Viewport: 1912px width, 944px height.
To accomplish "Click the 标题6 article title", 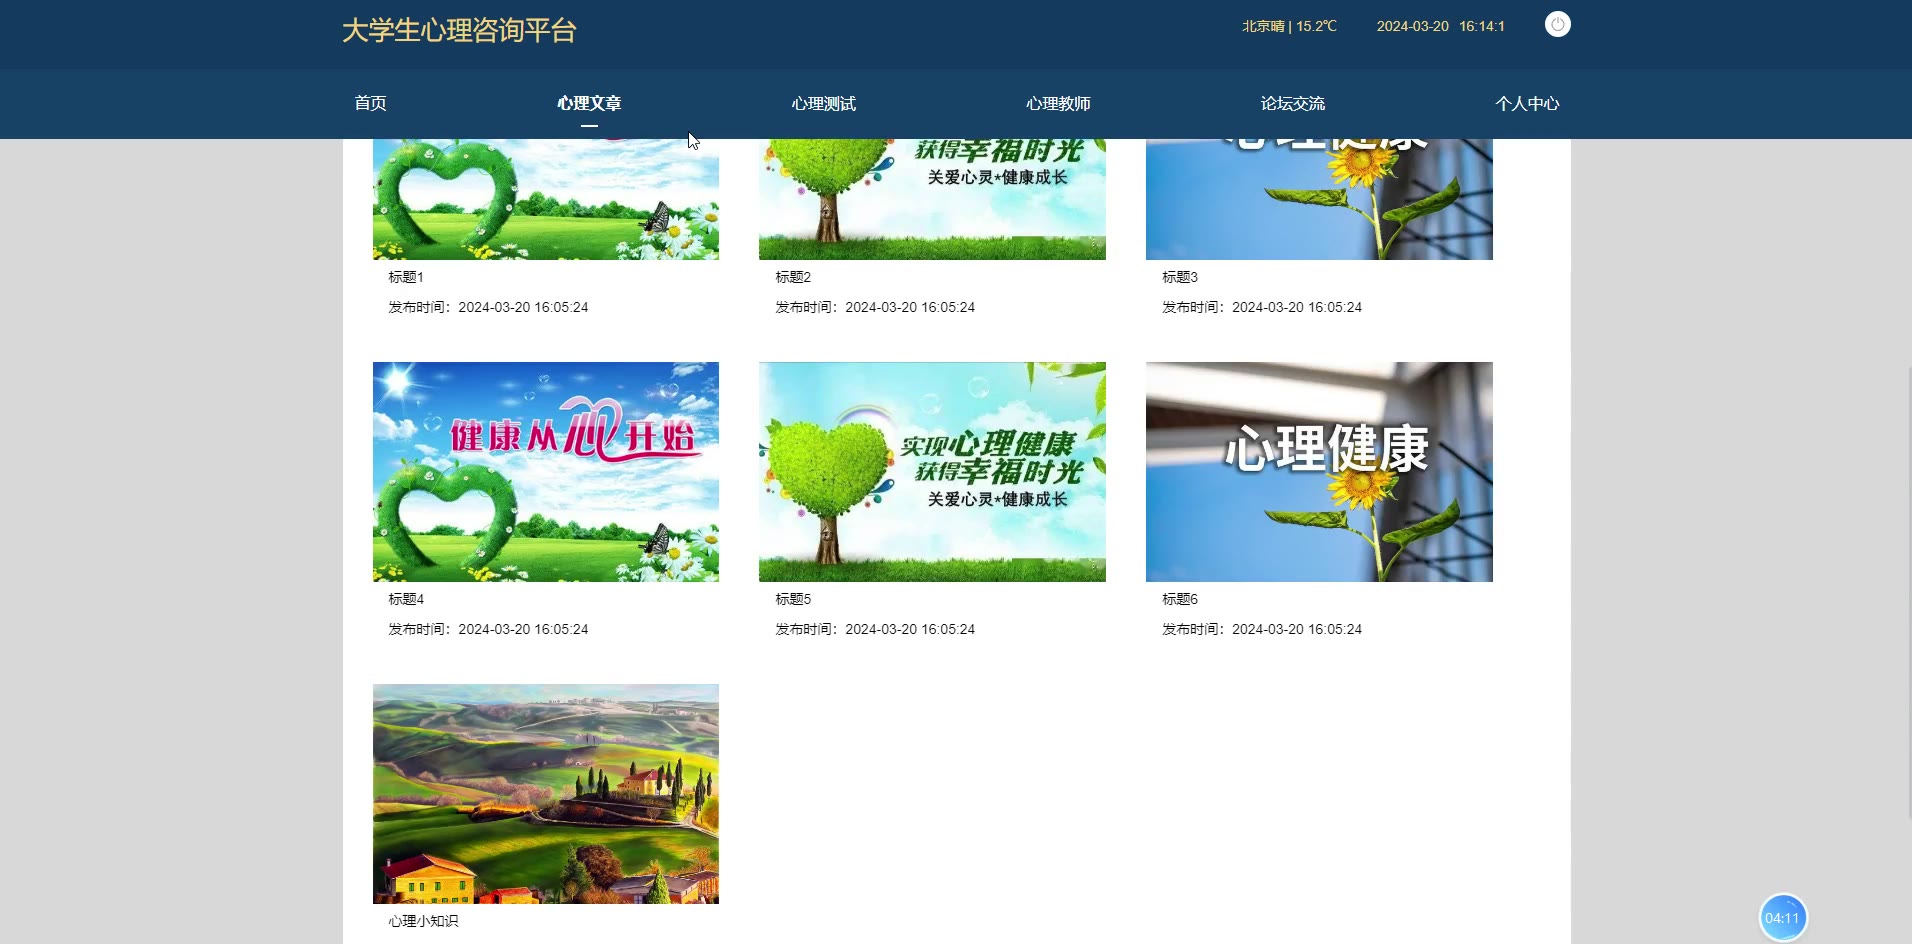I will coord(1180,599).
